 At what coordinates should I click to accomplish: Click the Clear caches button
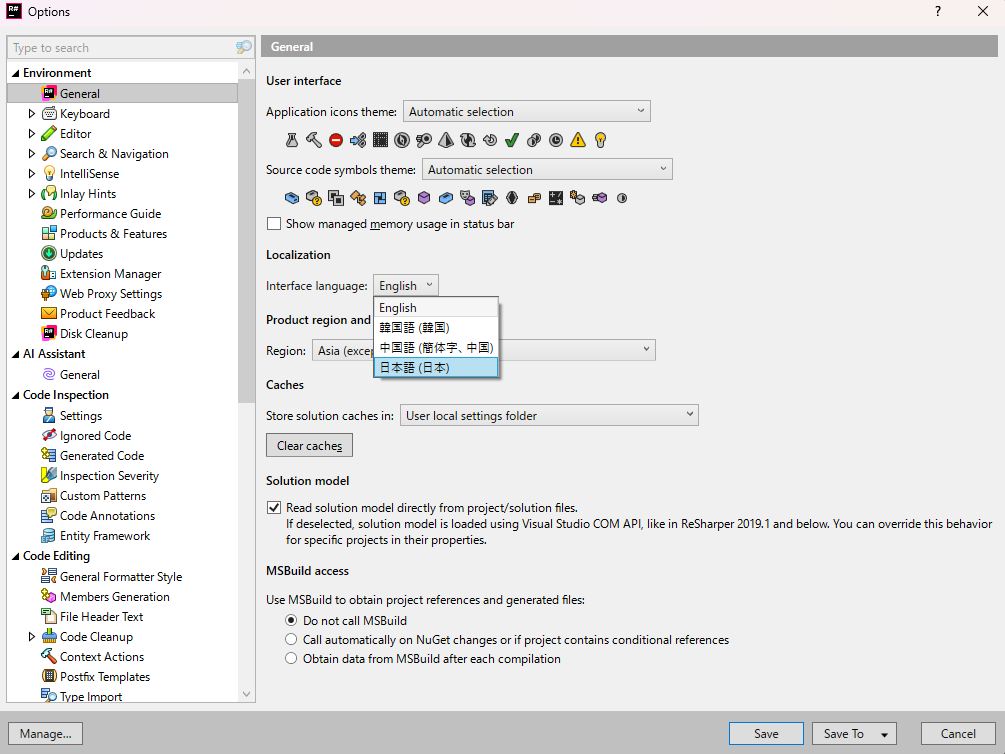[x=309, y=445]
